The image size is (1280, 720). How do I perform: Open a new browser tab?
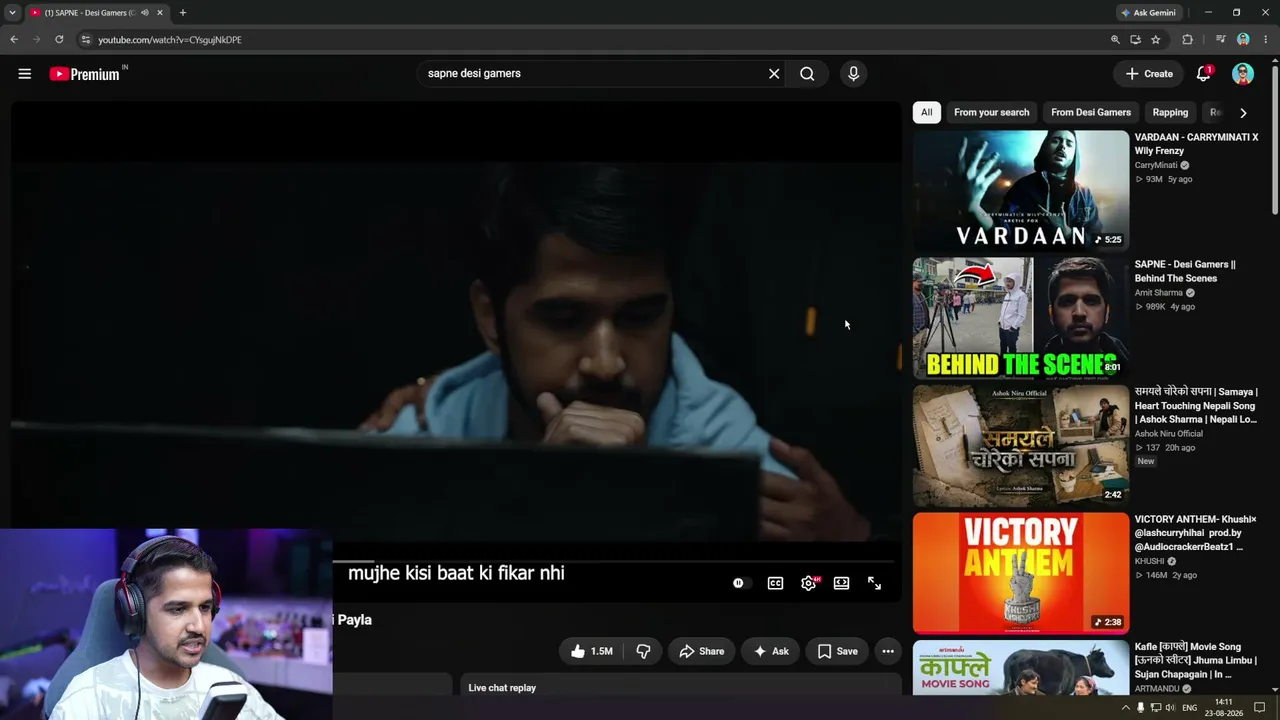(182, 13)
